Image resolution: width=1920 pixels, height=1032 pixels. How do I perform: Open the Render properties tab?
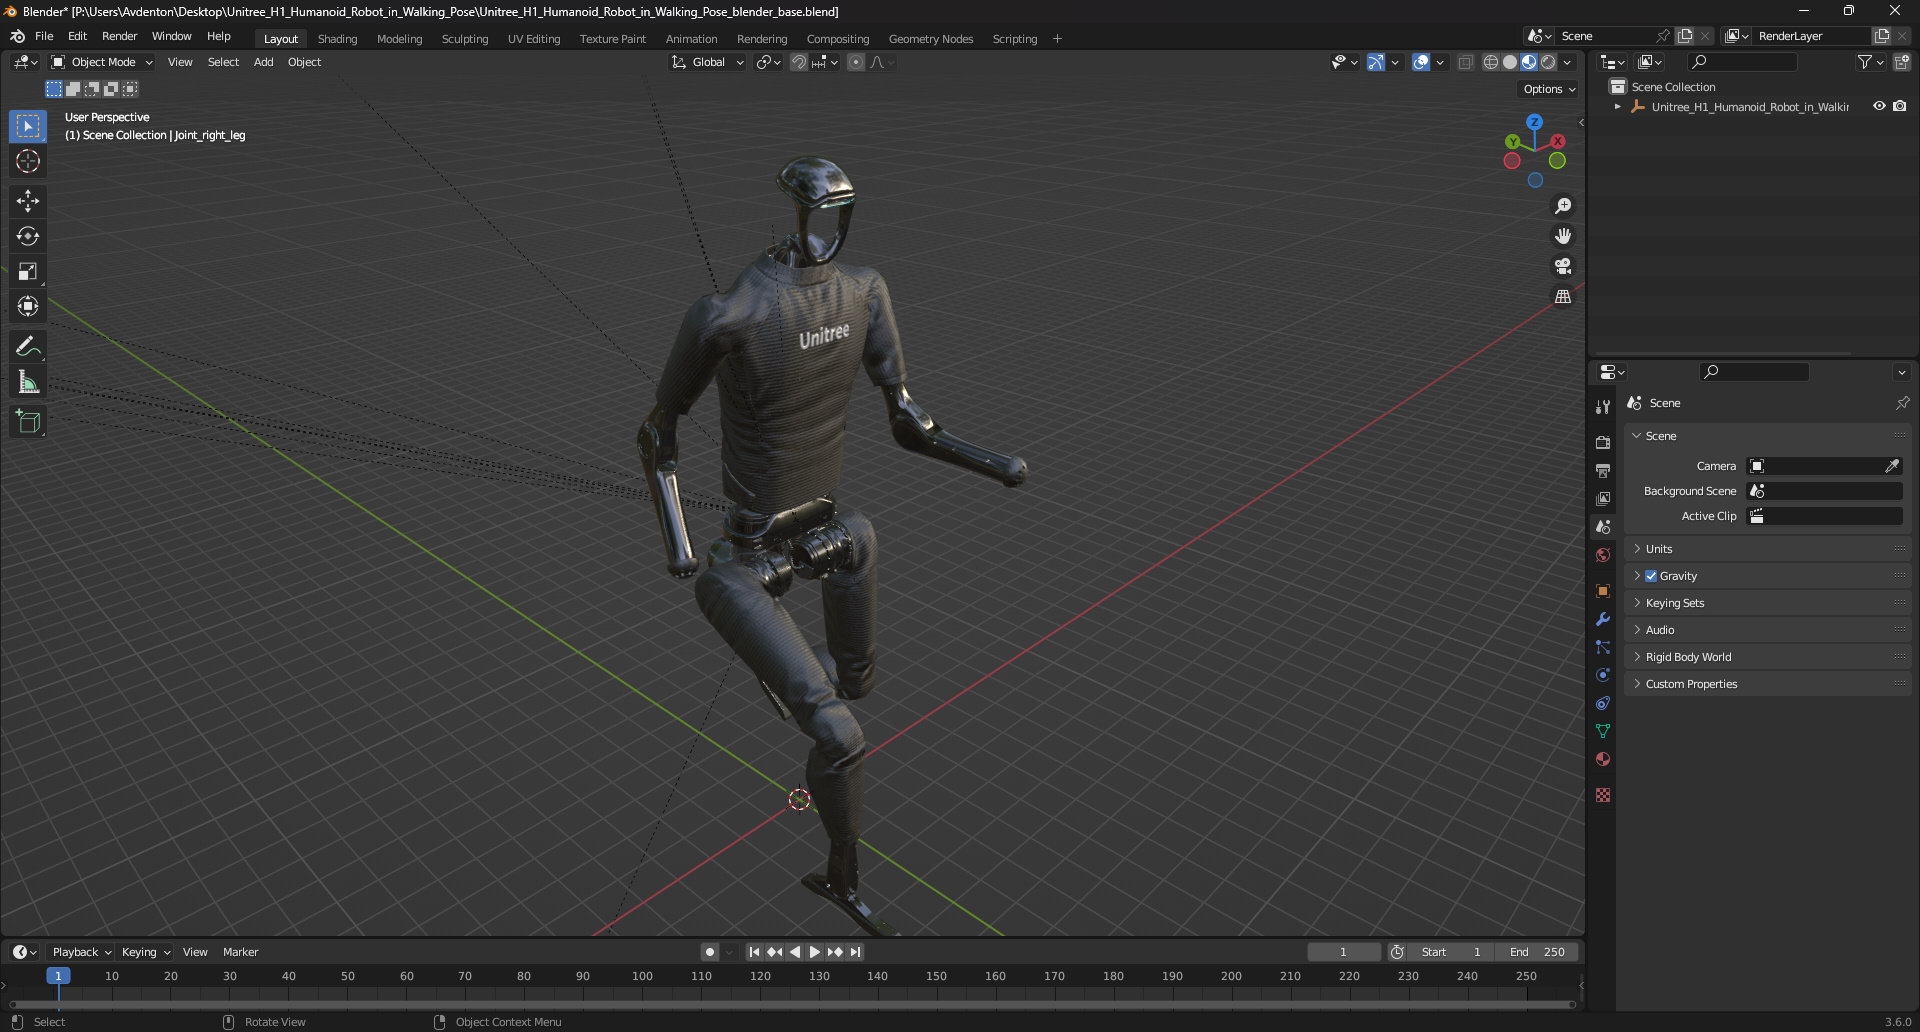point(1603,442)
